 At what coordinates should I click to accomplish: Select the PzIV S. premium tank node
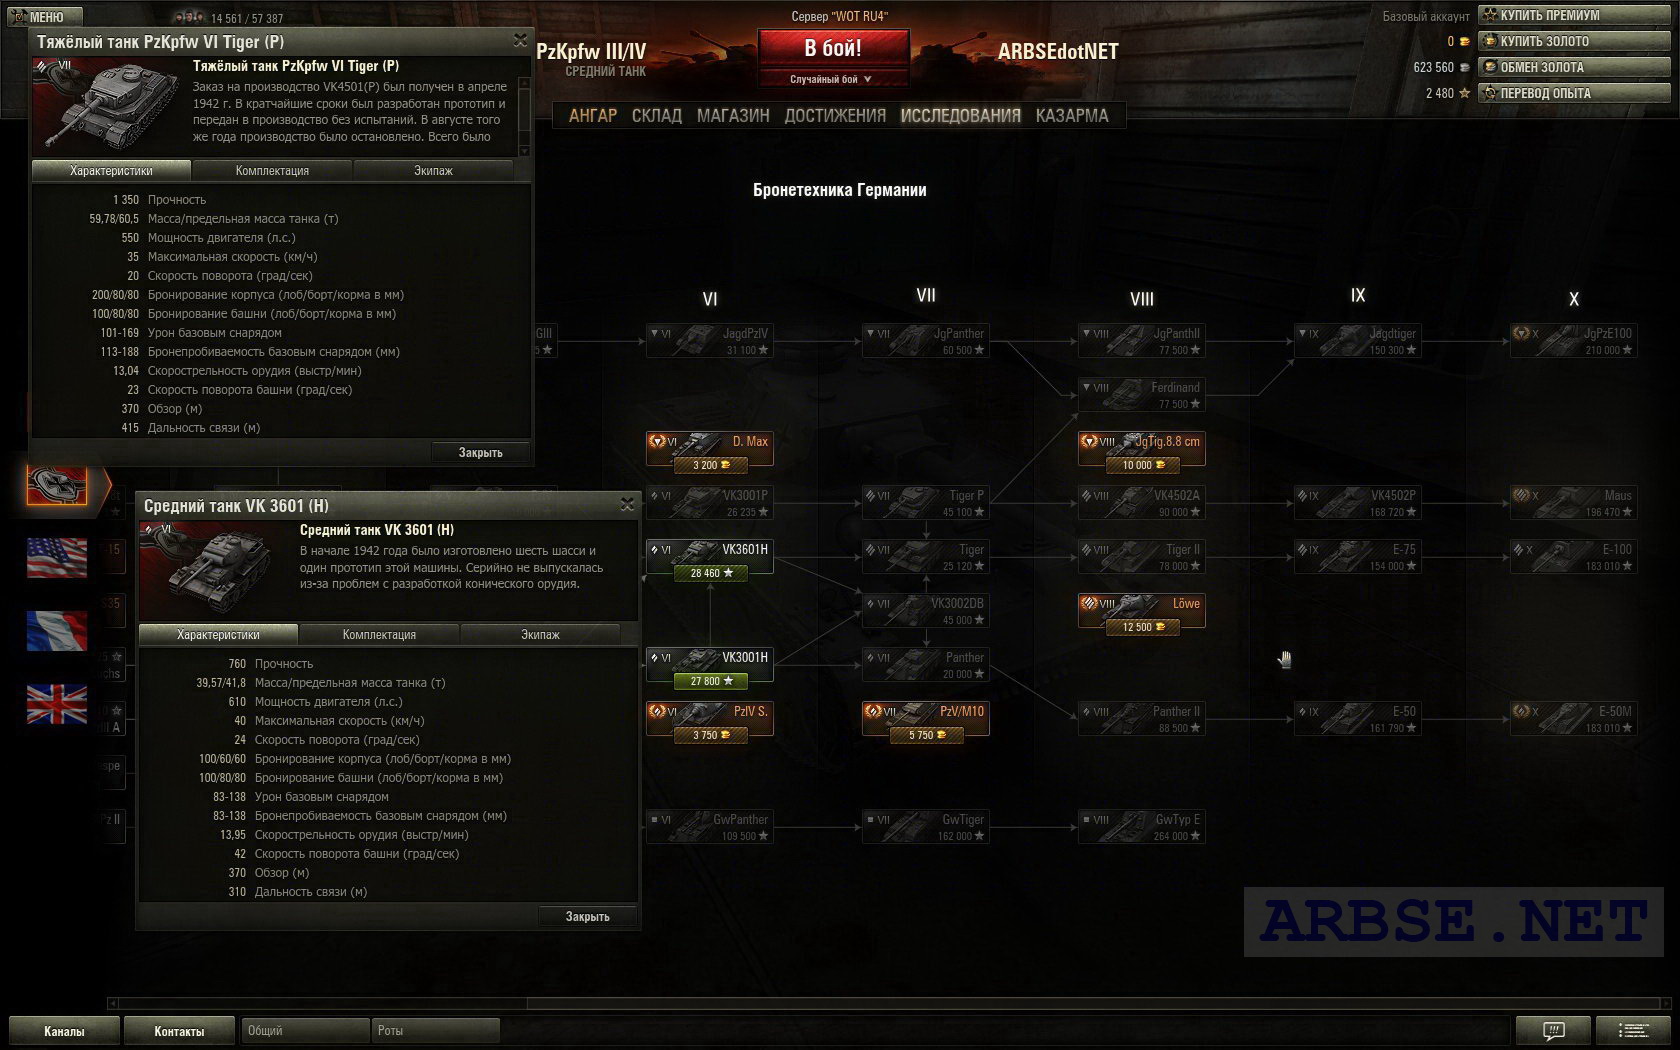[x=710, y=719]
